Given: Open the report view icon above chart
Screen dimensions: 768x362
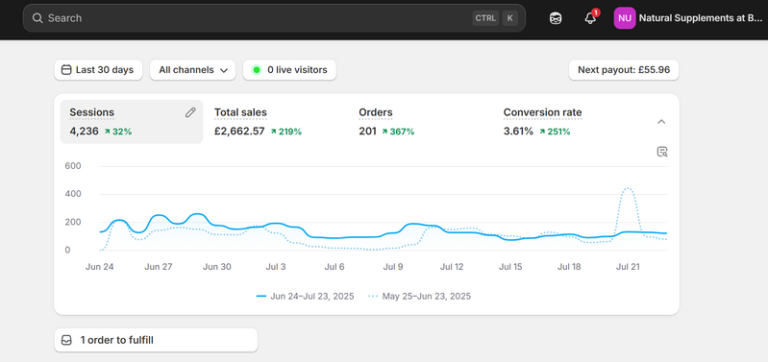Looking at the screenshot, I should pos(662,152).
